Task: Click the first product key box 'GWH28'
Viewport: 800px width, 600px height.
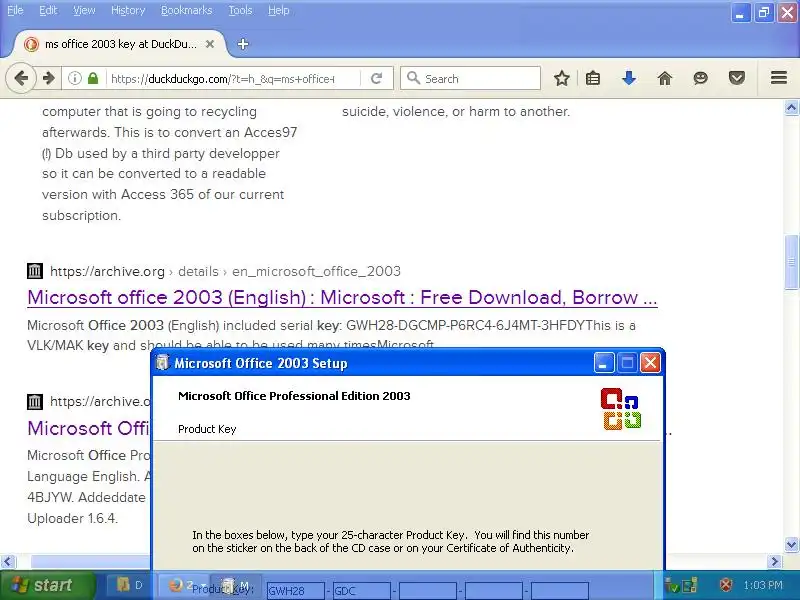Action: (x=295, y=591)
